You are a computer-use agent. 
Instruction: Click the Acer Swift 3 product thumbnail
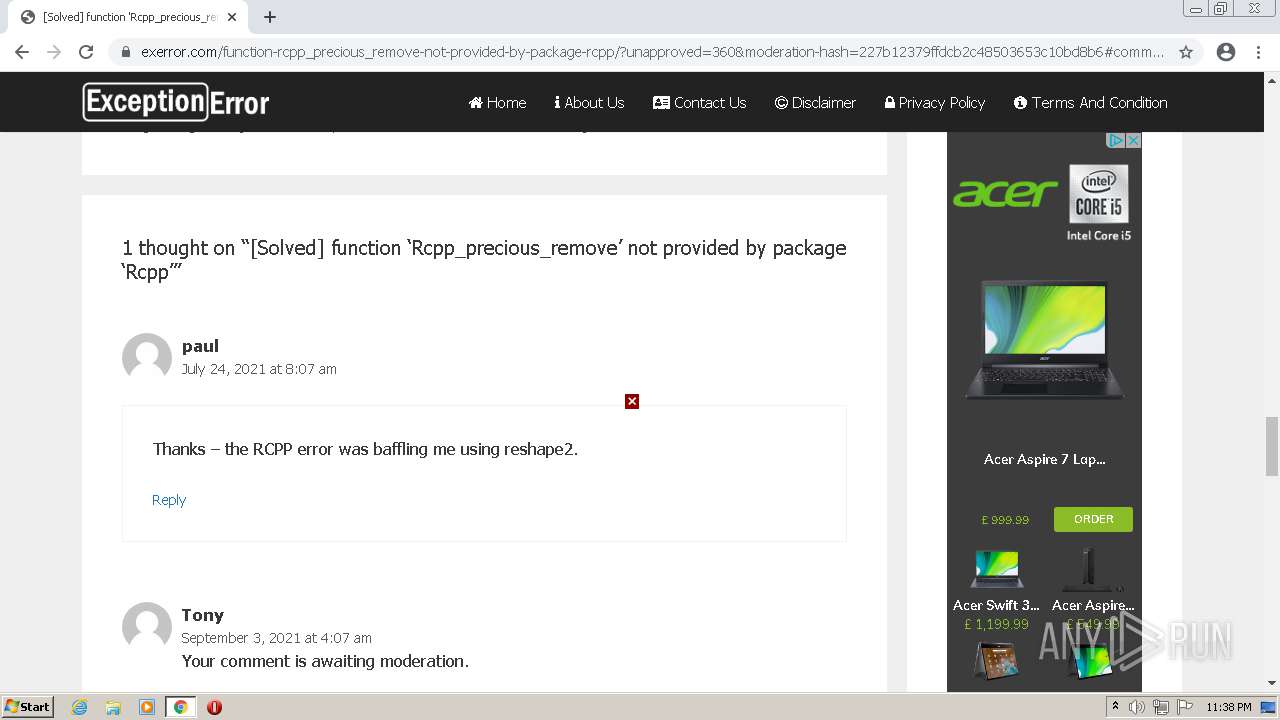(997, 568)
